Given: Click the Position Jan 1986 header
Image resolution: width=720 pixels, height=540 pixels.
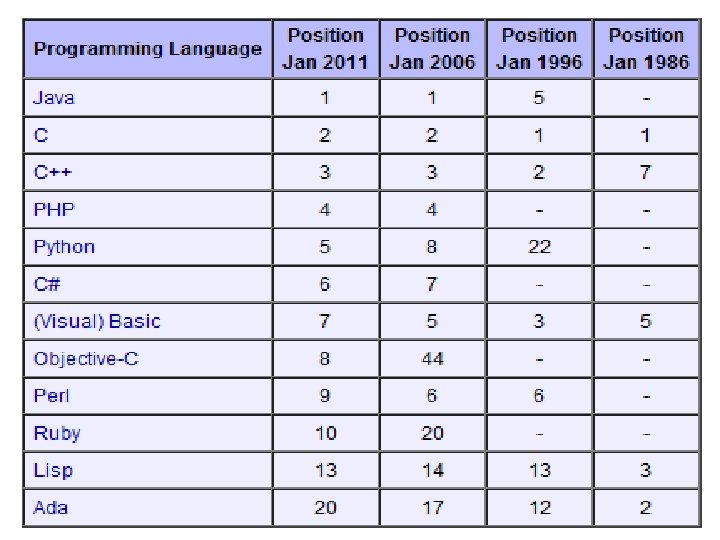Looking at the screenshot, I should (x=647, y=49).
